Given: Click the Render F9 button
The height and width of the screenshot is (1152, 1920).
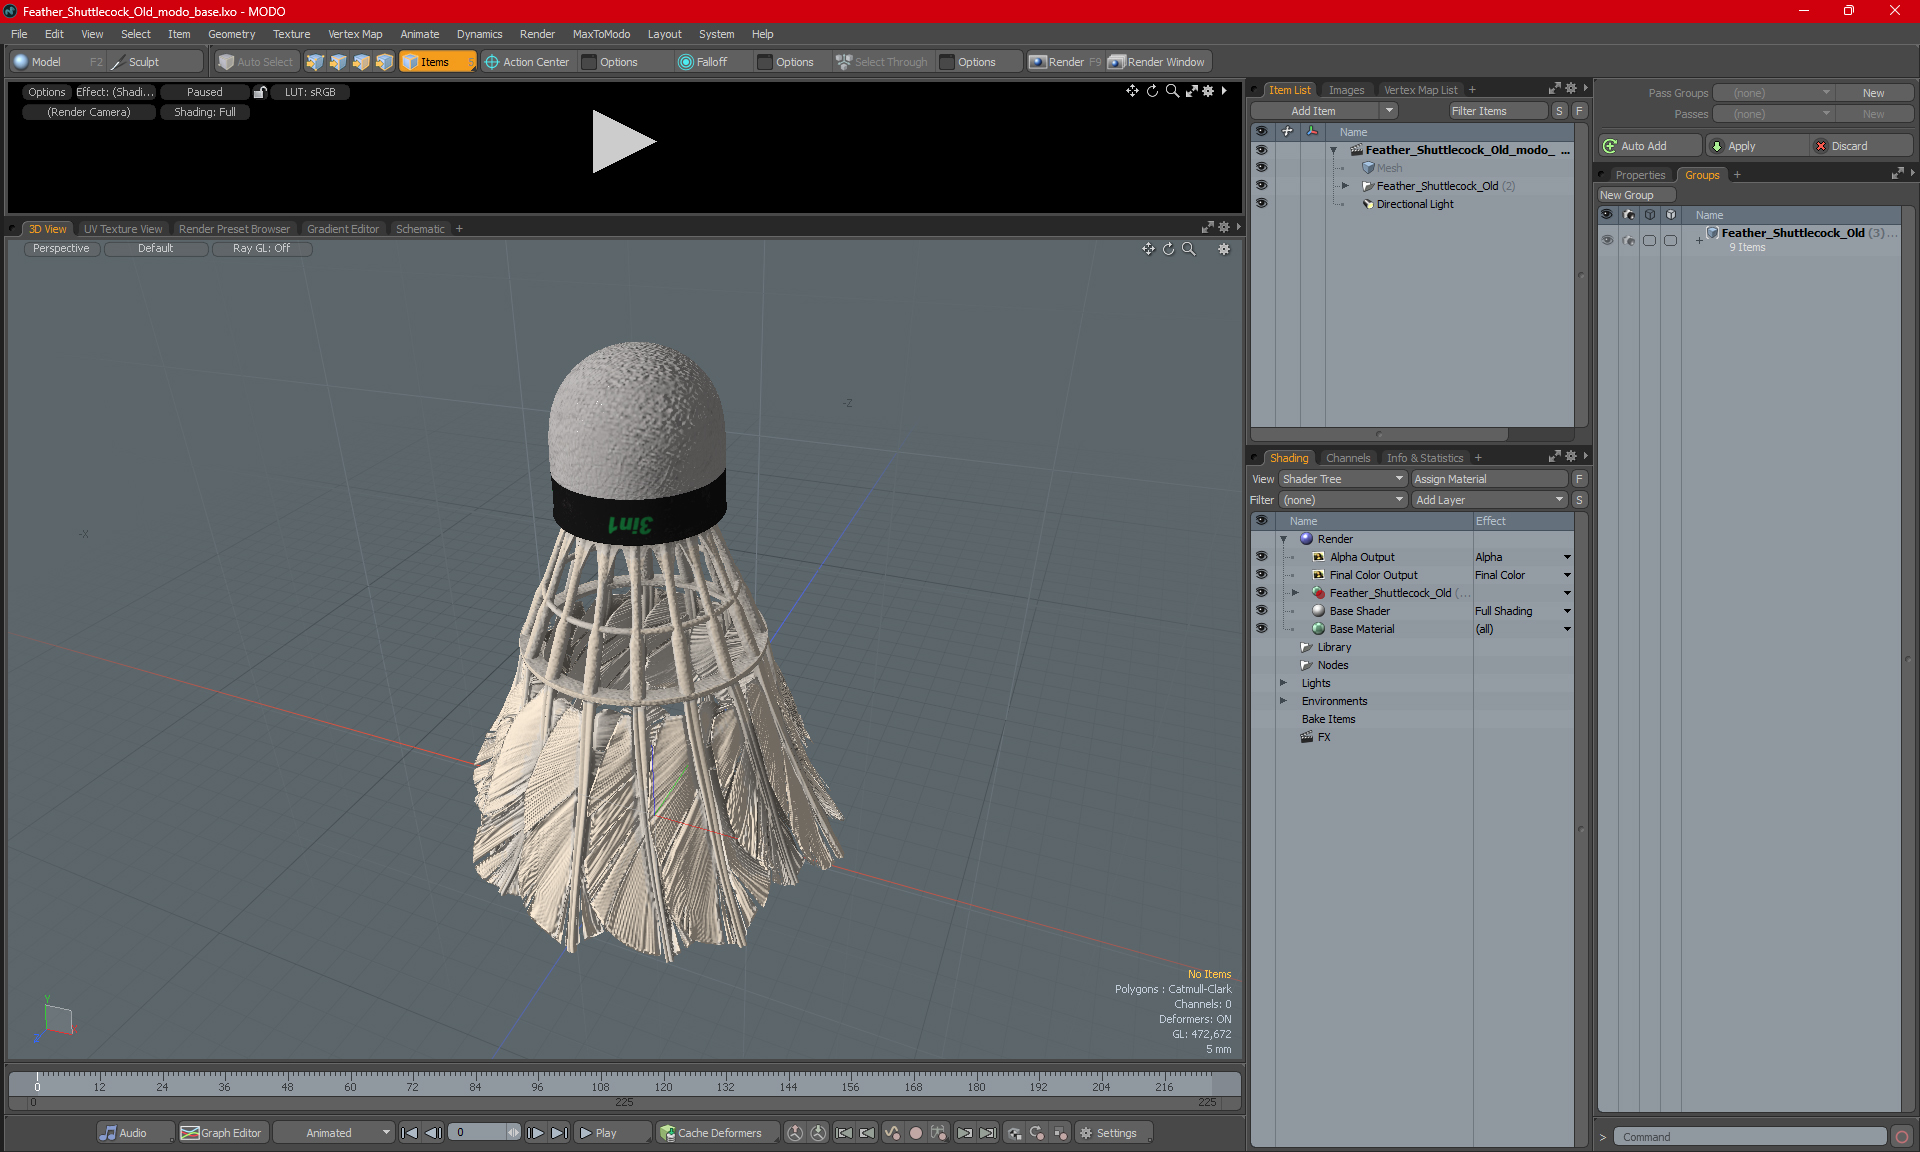Looking at the screenshot, I should click(1065, 62).
